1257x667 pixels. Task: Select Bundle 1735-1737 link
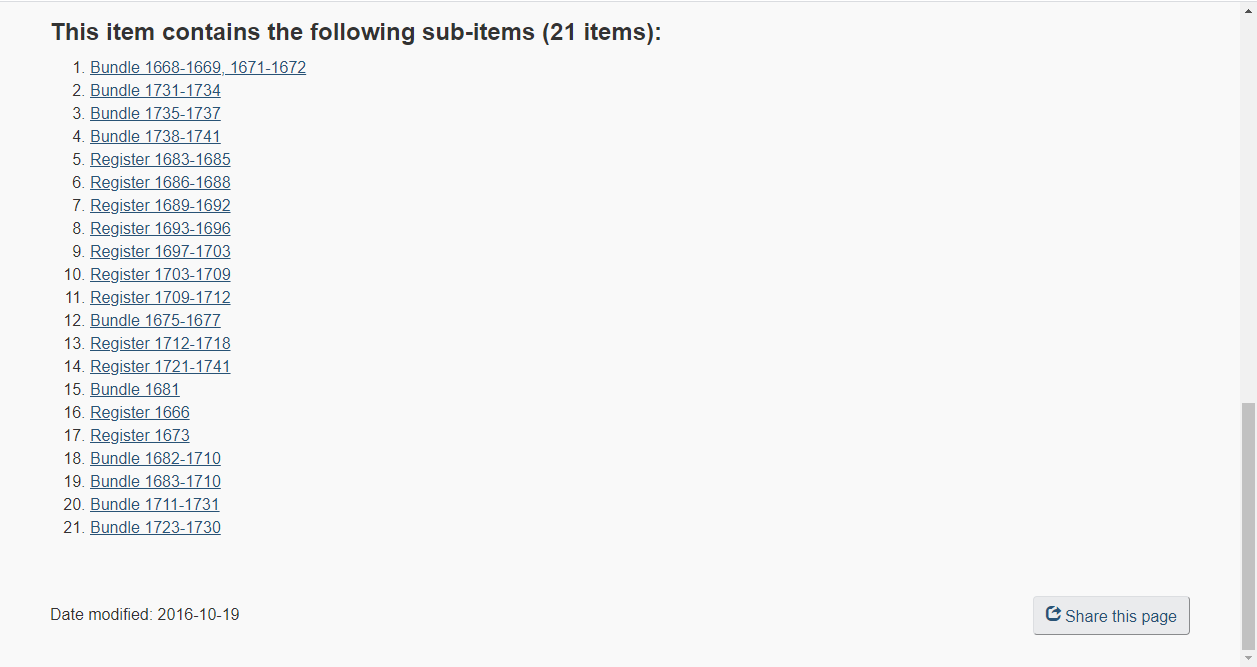[155, 114]
